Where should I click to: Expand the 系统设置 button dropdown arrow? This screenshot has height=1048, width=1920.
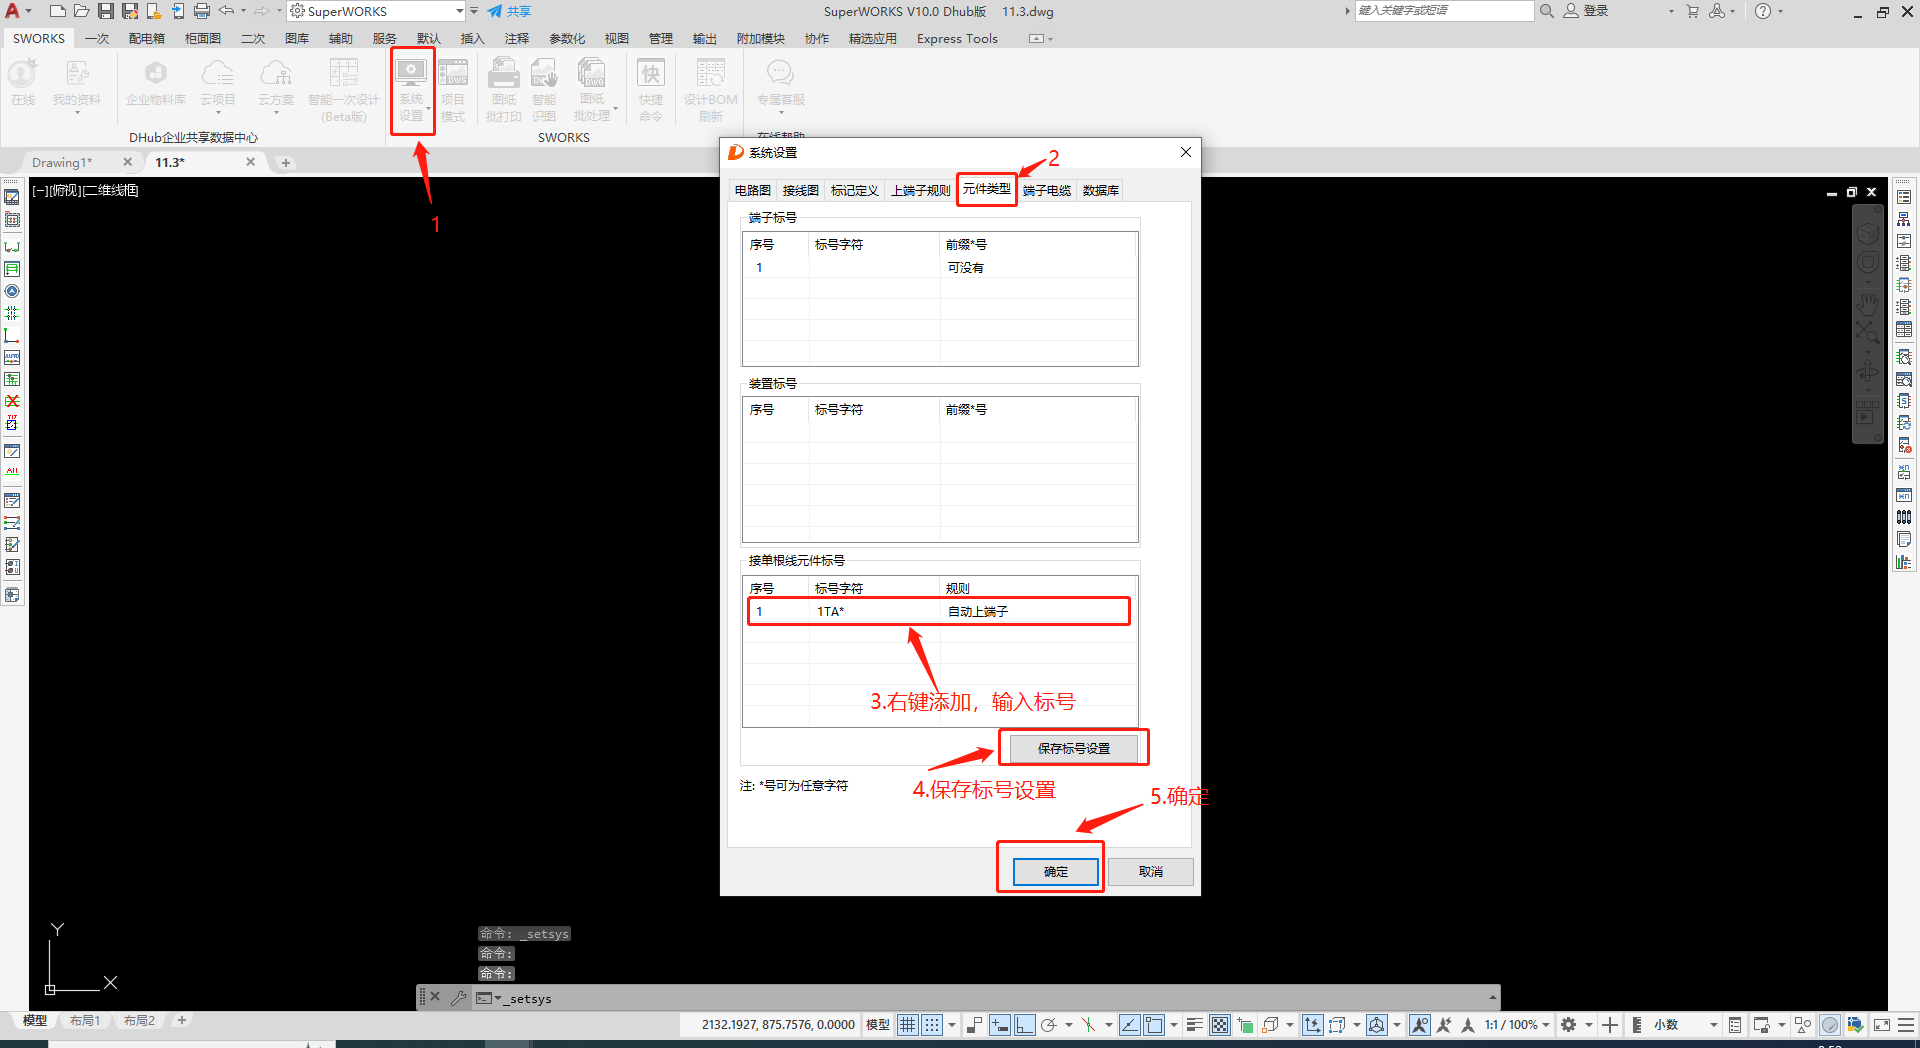point(429,108)
